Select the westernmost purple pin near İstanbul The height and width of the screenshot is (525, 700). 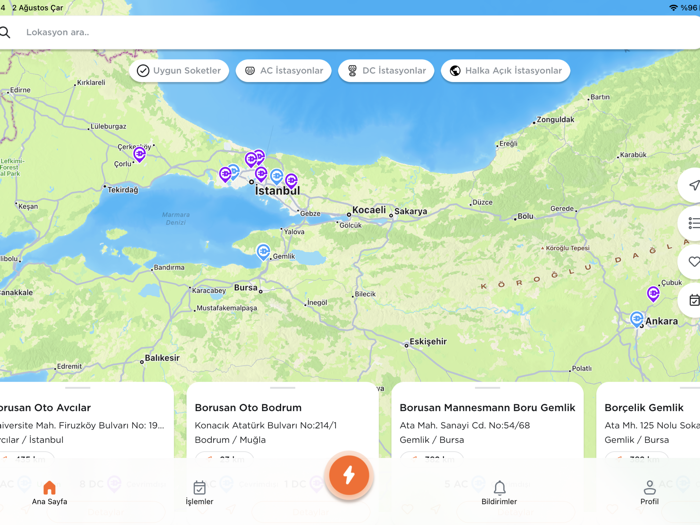(x=225, y=175)
